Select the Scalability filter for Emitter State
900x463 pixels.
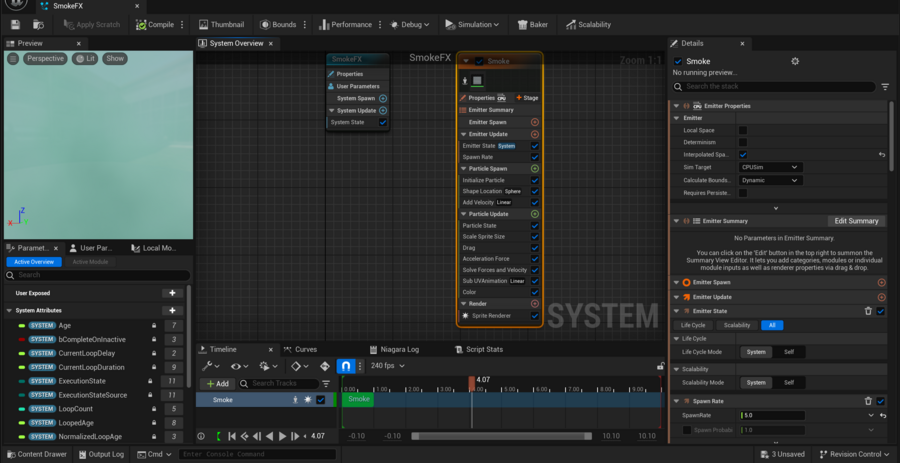pyautogui.click(x=737, y=325)
